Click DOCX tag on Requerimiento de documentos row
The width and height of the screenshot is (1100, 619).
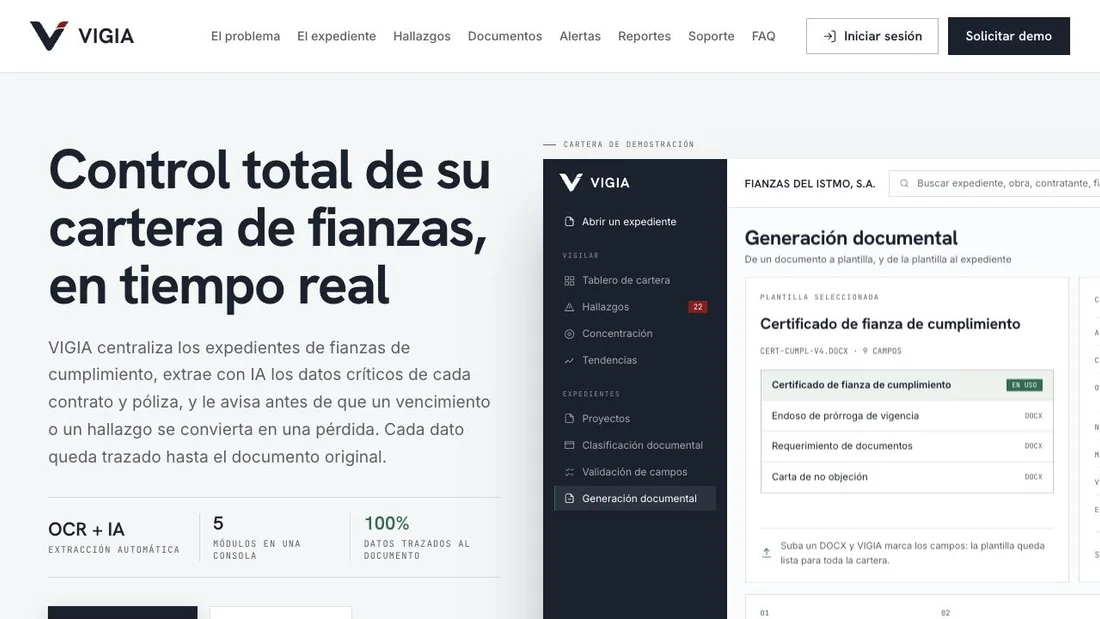(x=1033, y=446)
